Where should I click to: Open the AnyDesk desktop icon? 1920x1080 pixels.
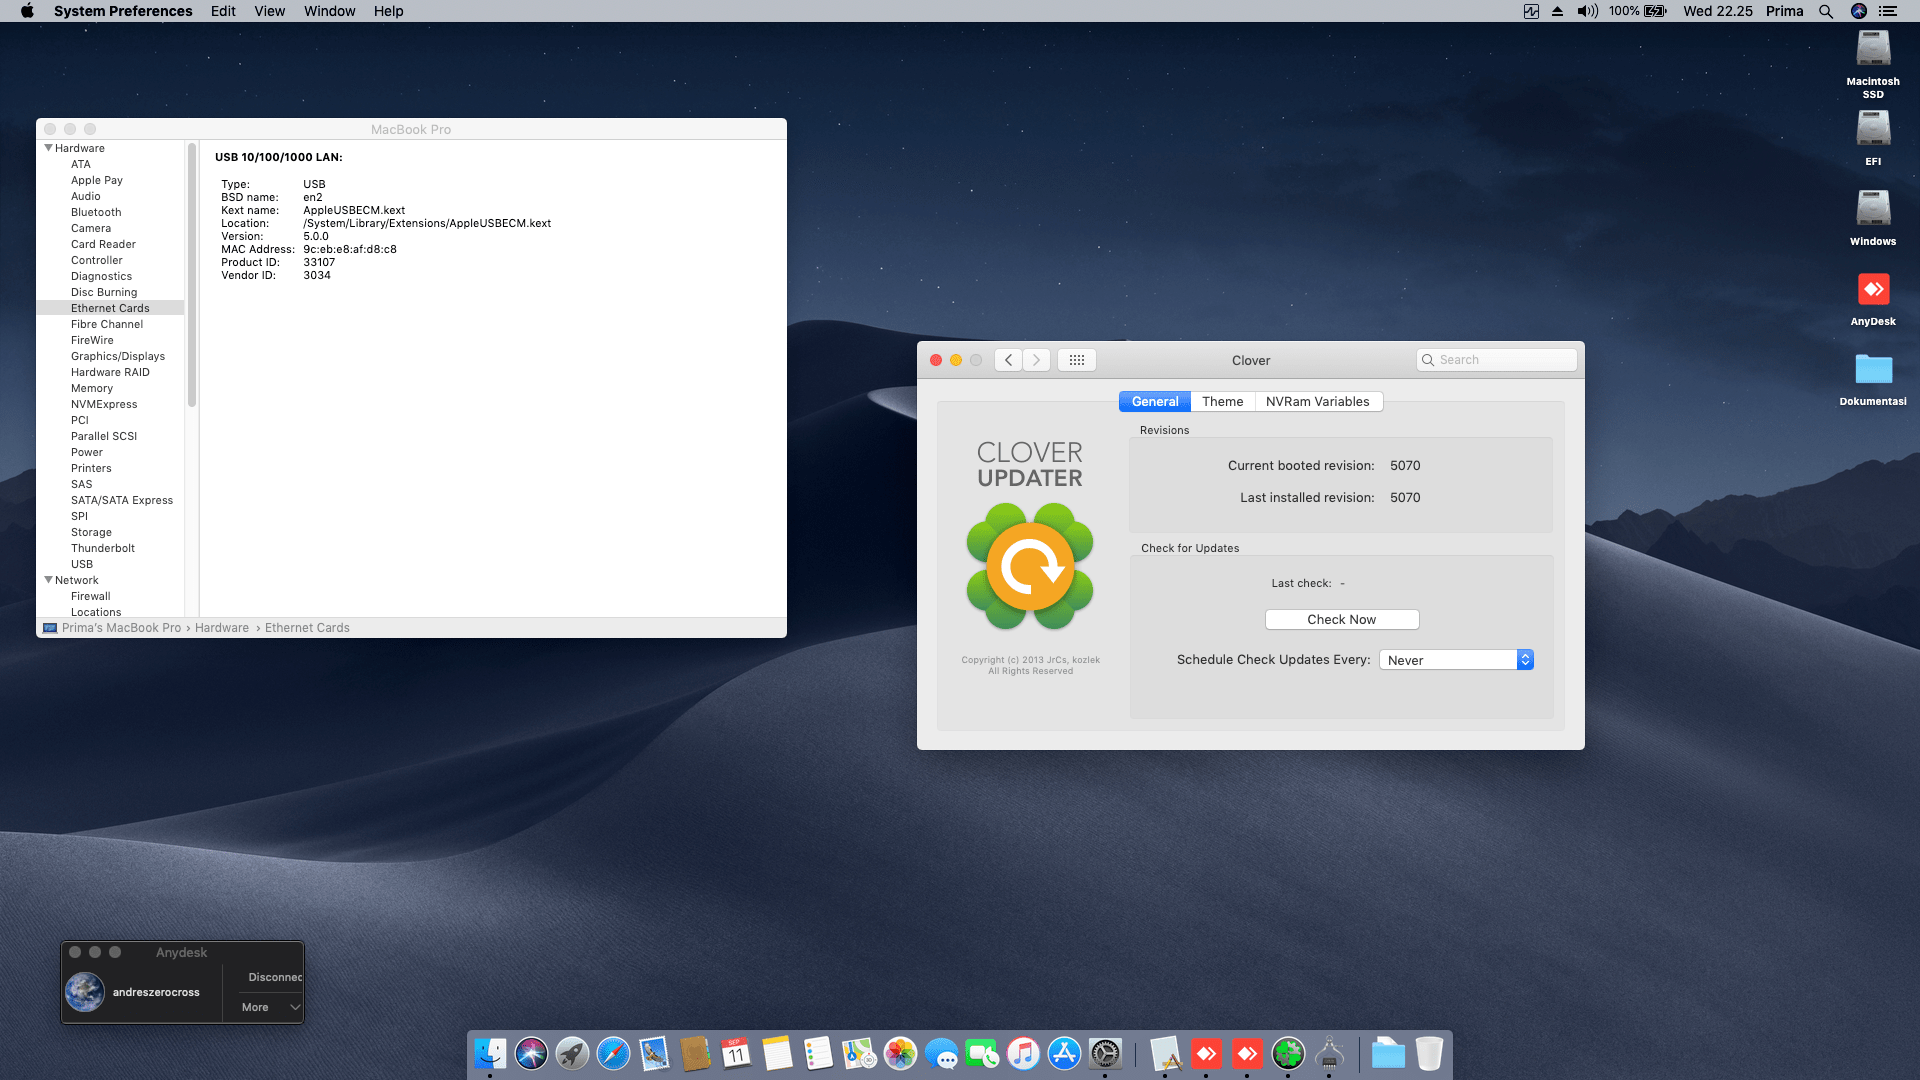click(1872, 291)
